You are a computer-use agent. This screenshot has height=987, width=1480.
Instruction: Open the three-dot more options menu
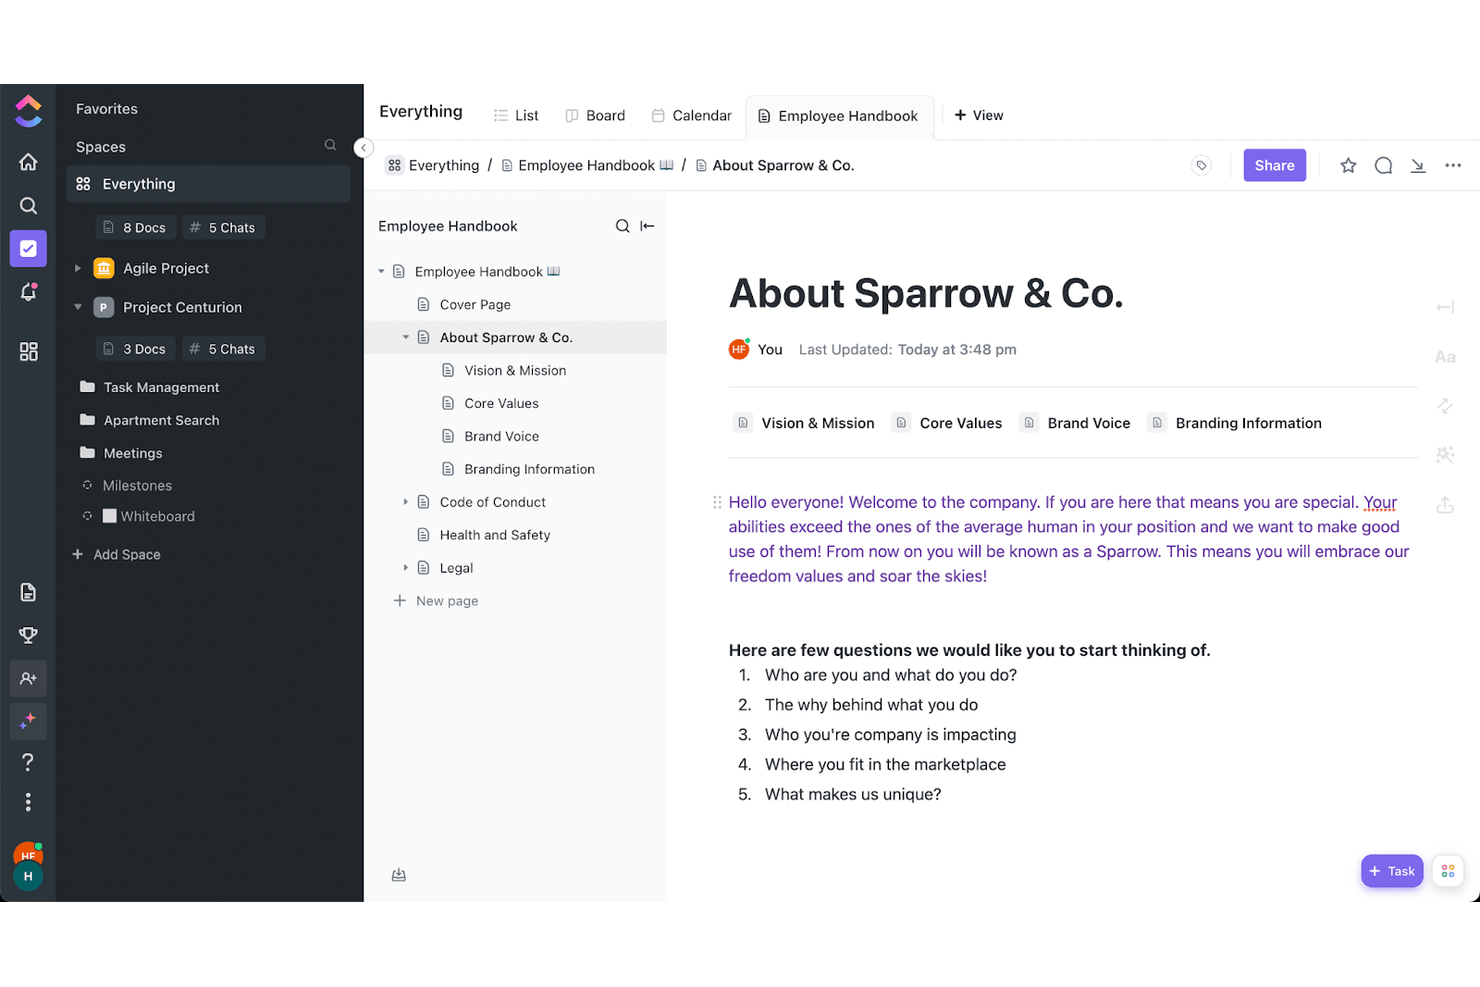(x=1453, y=166)
